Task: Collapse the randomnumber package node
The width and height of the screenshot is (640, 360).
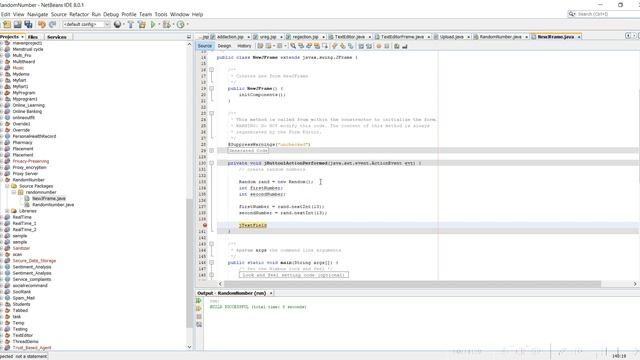Action: point(14,192)
